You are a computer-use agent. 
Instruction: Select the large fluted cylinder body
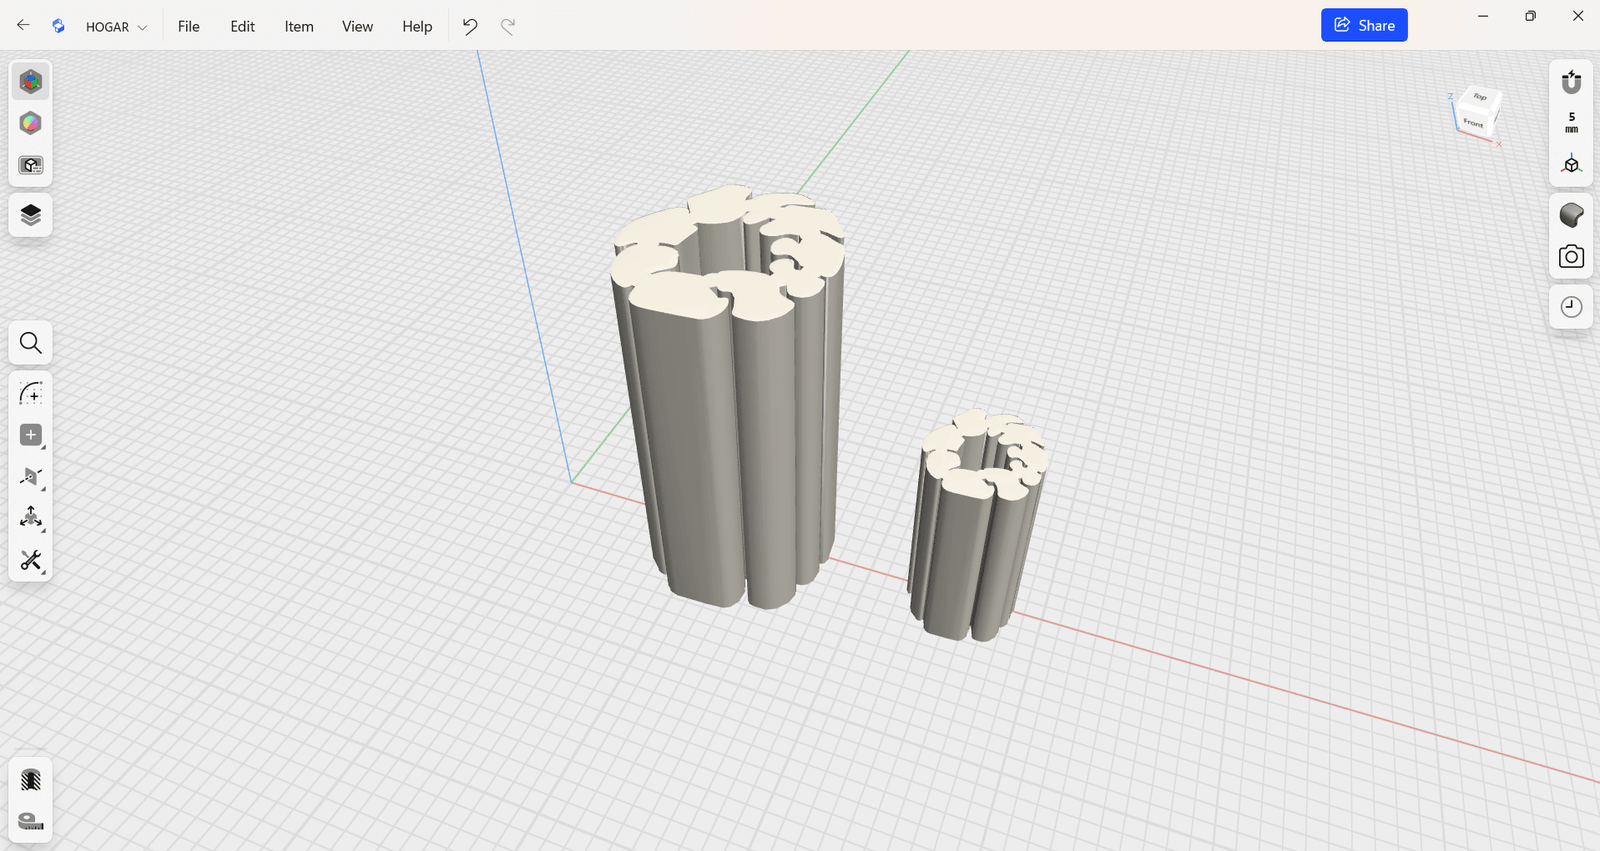(x=730, y=400)
